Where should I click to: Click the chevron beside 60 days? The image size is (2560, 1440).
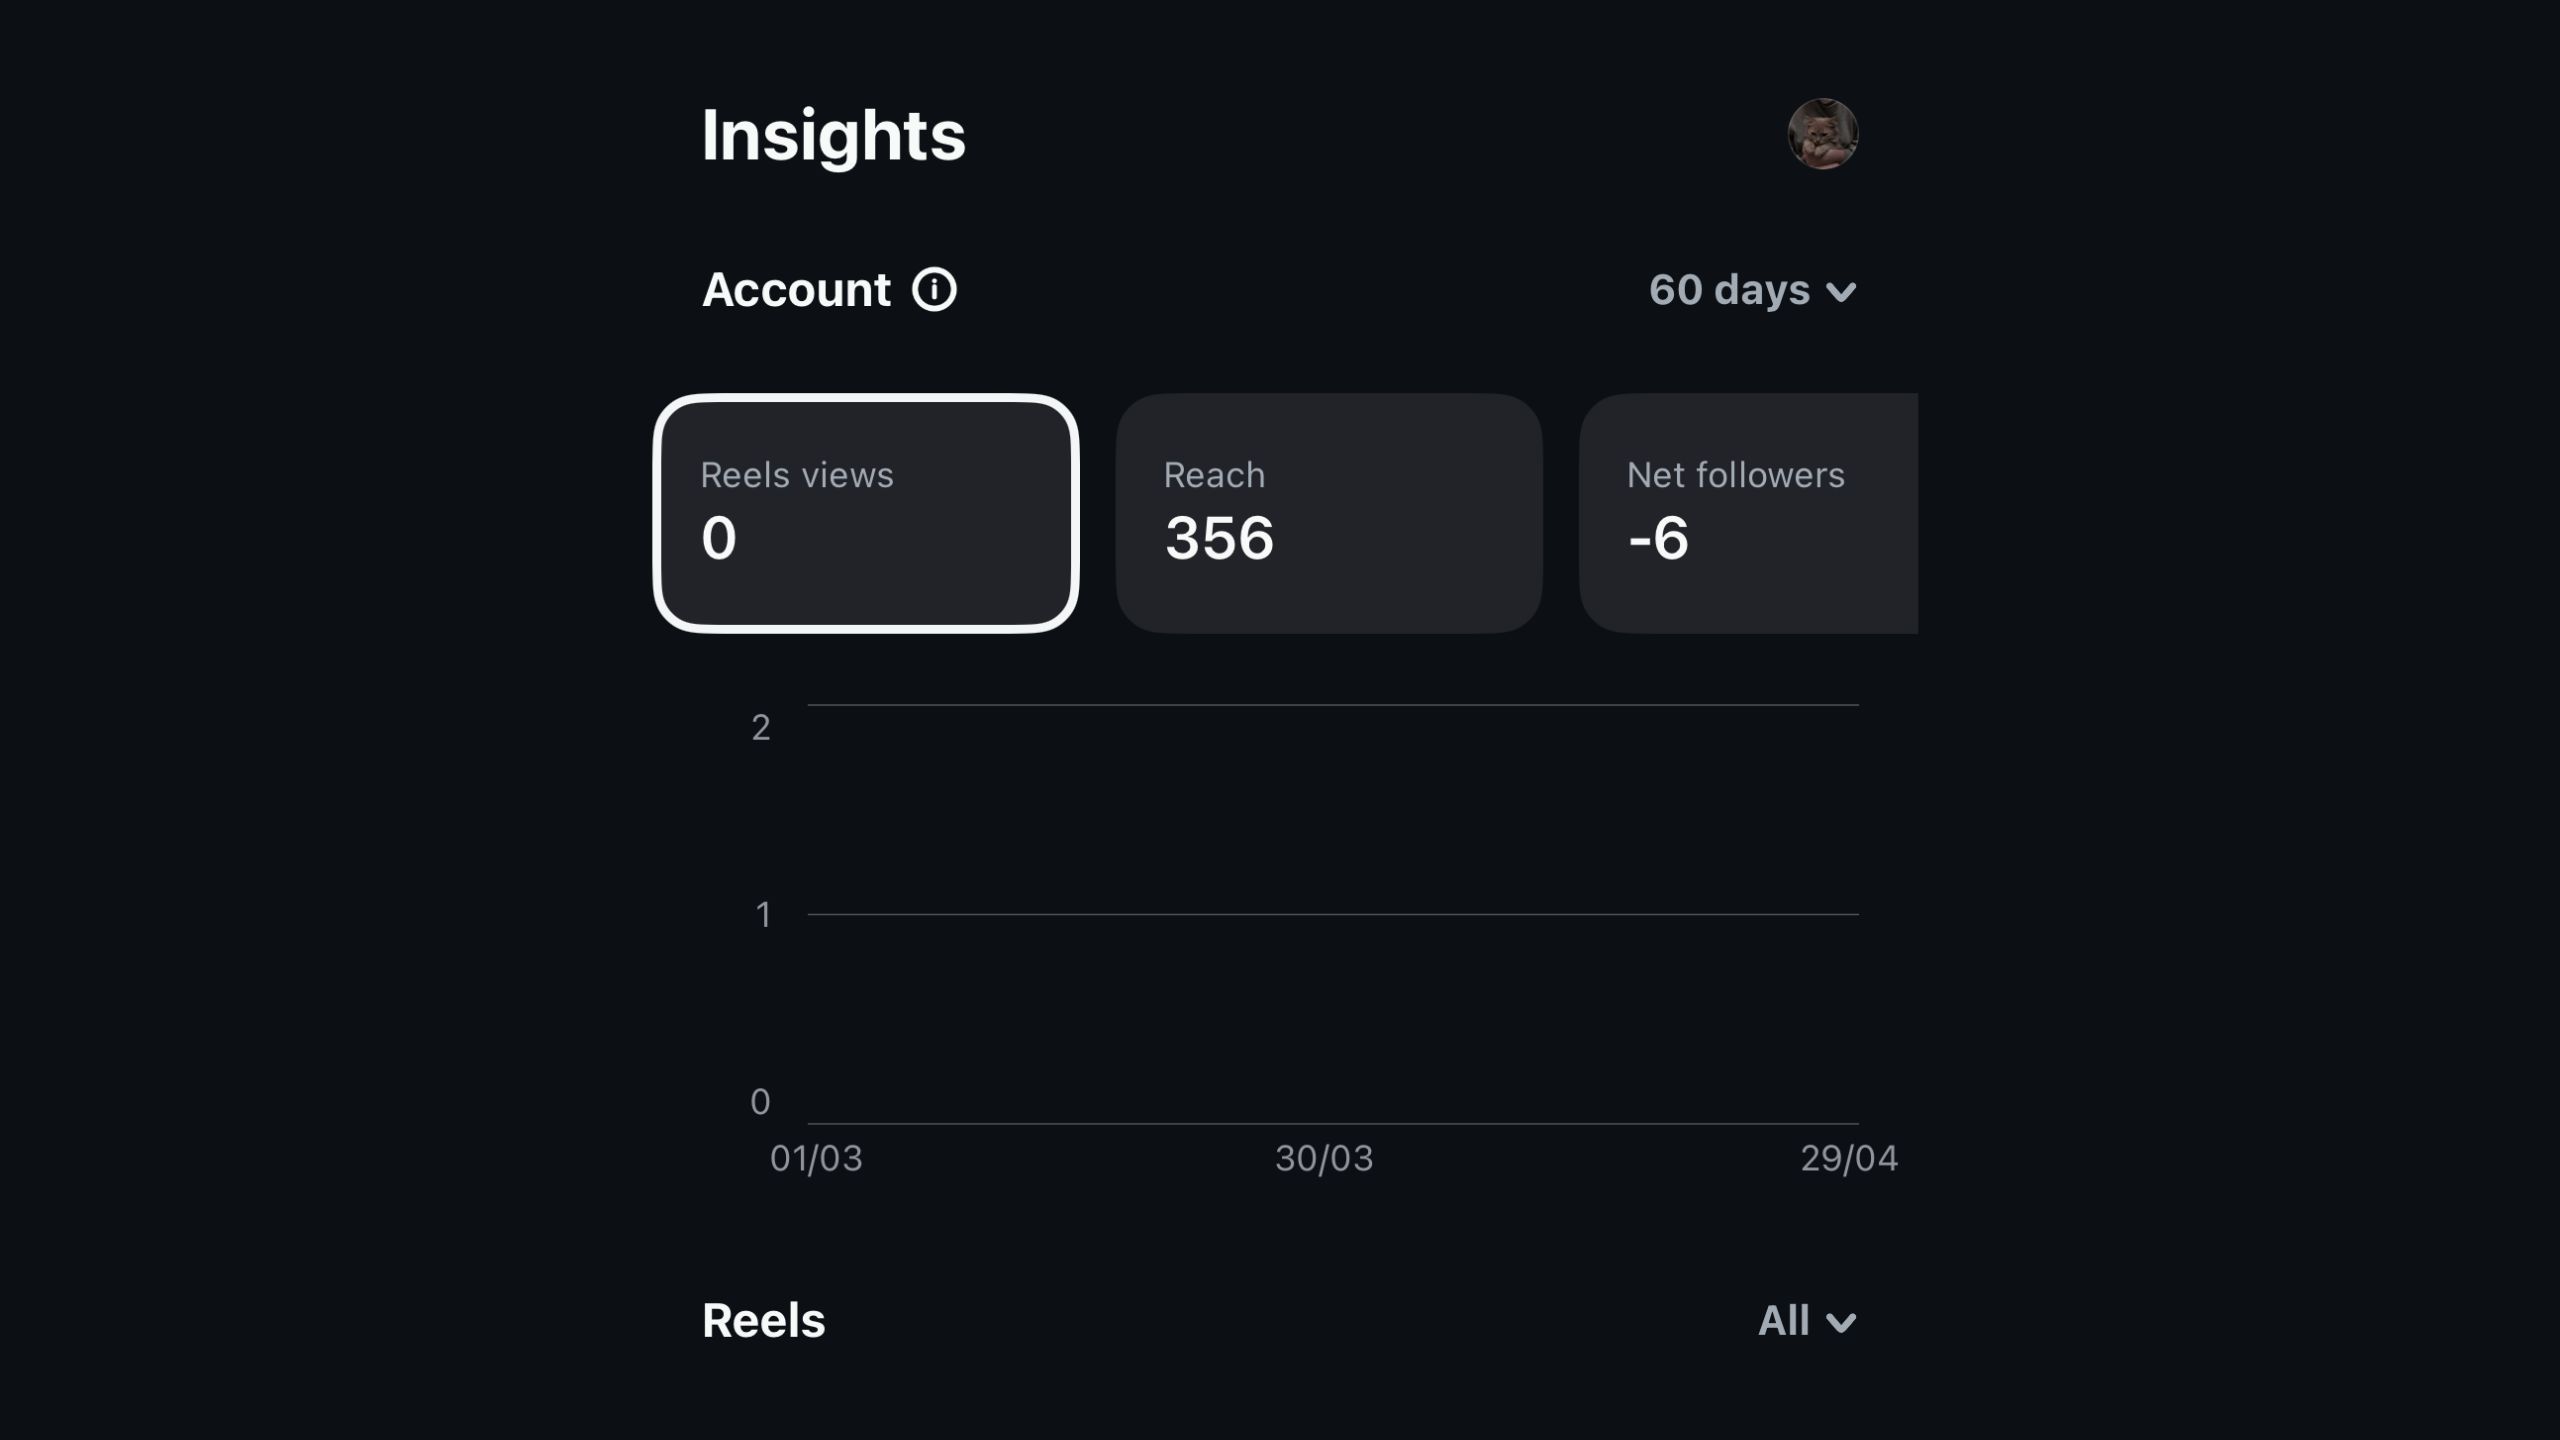click(1841, 292)
